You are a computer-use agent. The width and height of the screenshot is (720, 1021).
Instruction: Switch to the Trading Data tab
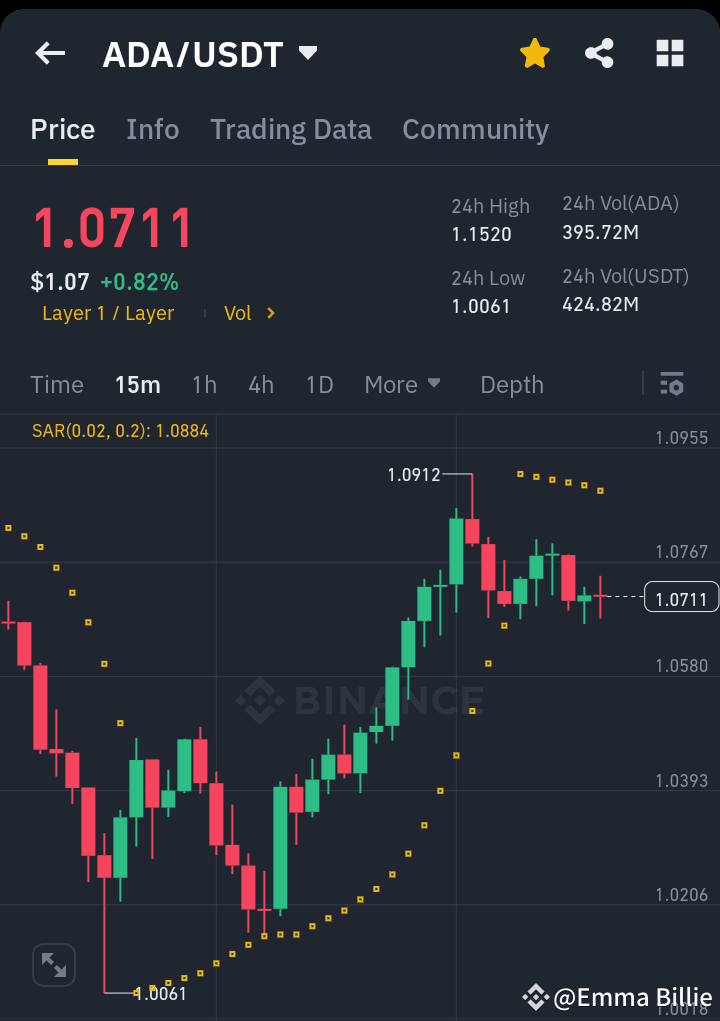tap(291, 129)
